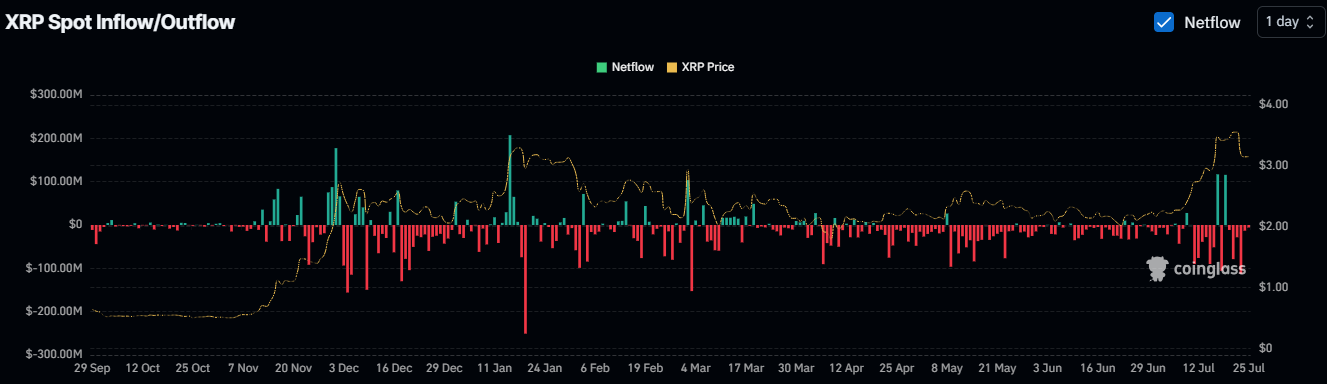Screen dimensions: 1327x384
Task: Click the 25 Oct date label
Action: click(193, 368)
